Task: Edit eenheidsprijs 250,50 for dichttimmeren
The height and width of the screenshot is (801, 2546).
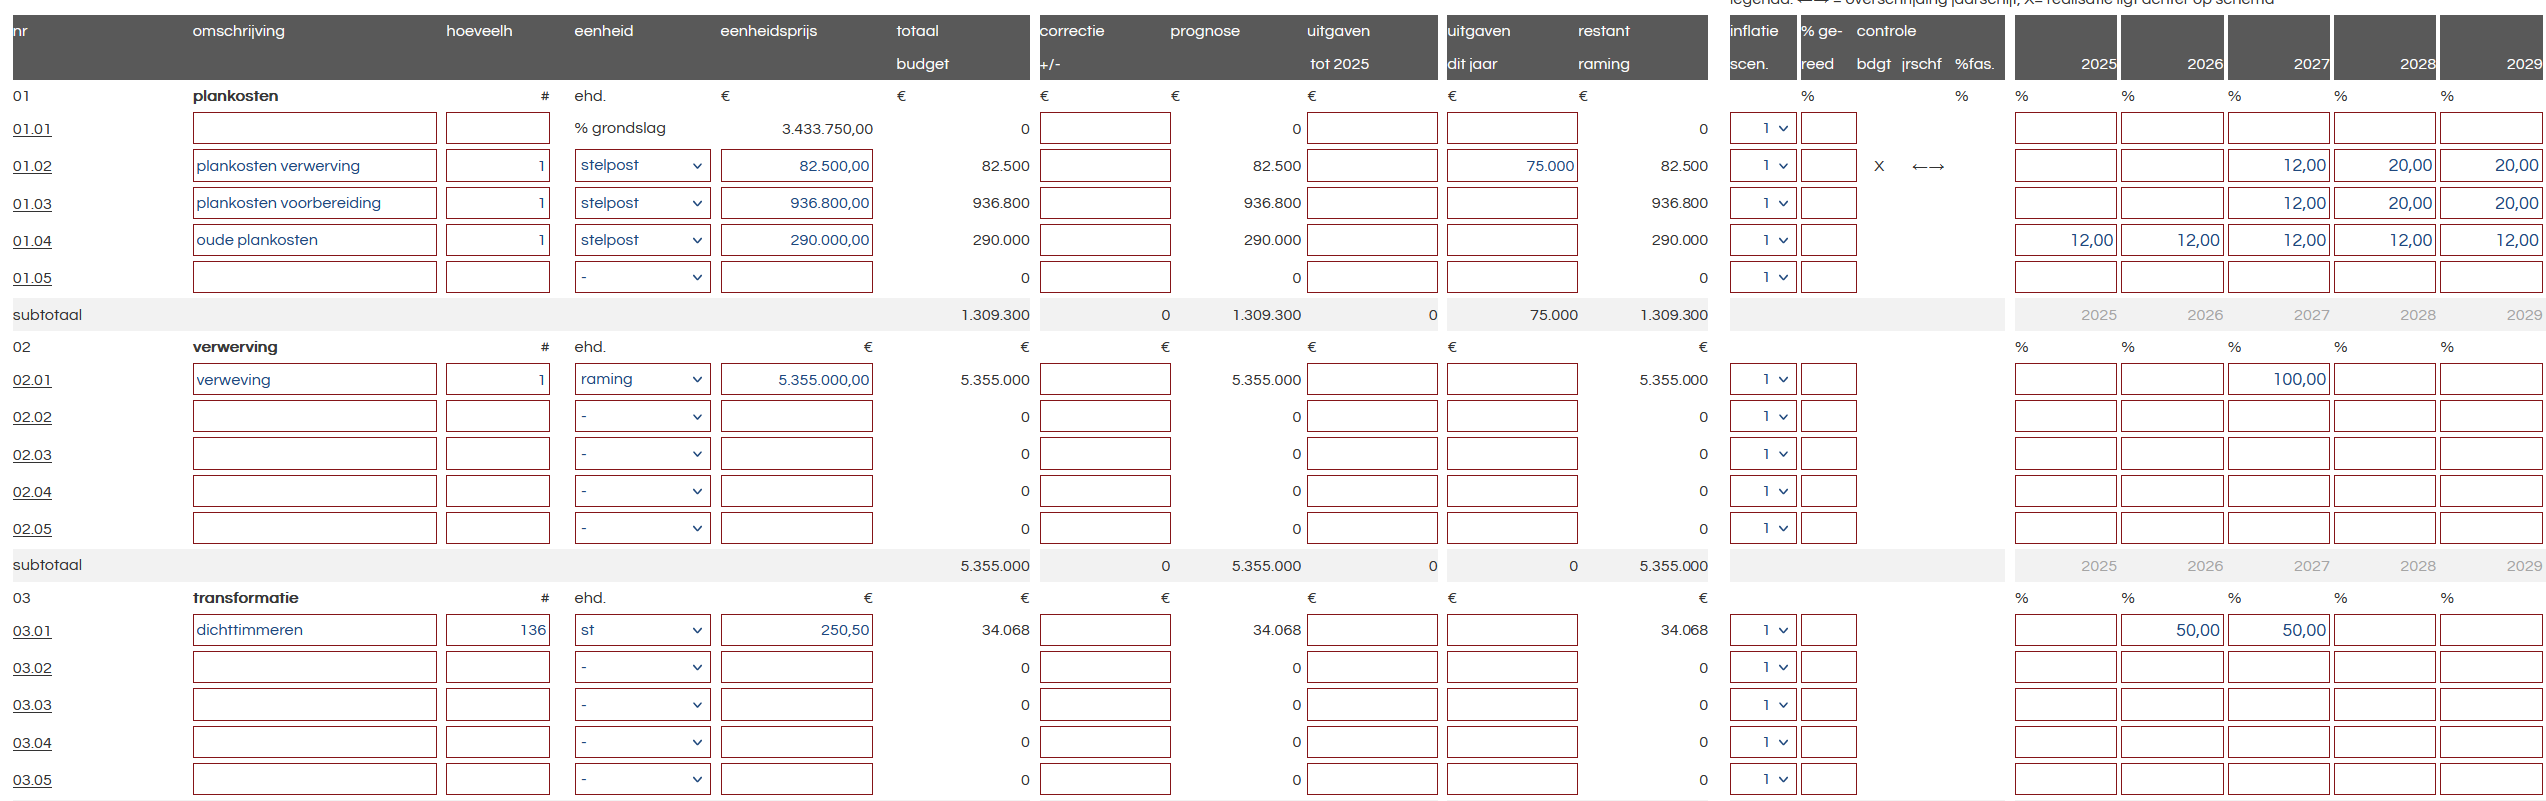Action: (796, 631)
